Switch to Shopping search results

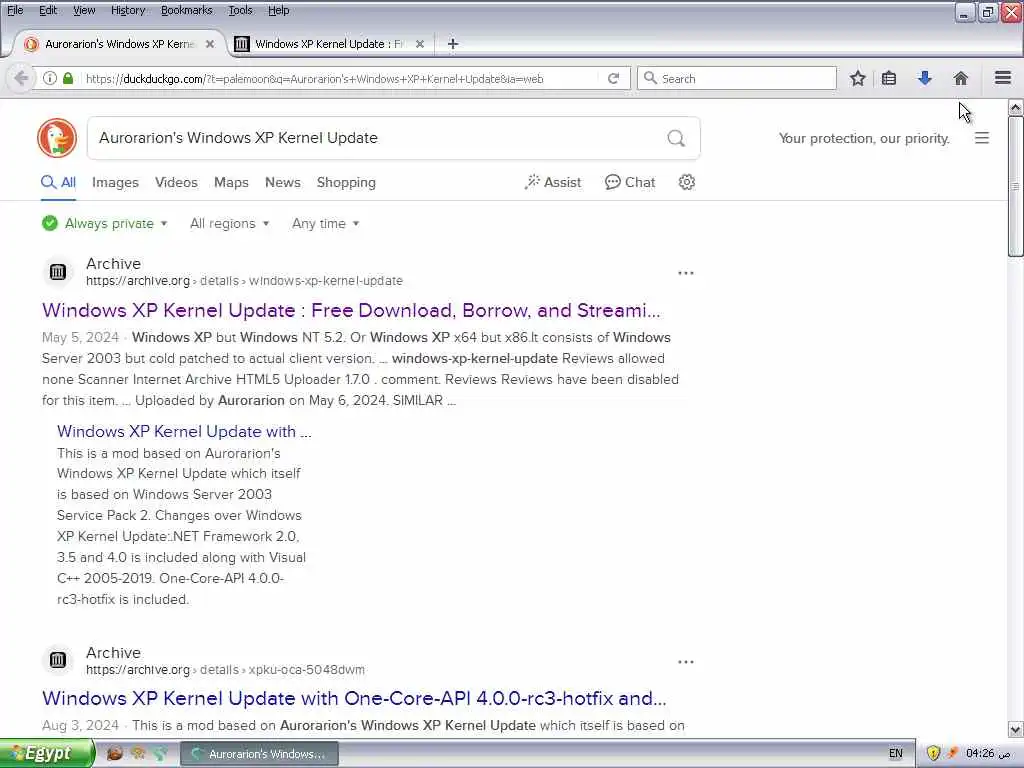click(x=346, y=182)
